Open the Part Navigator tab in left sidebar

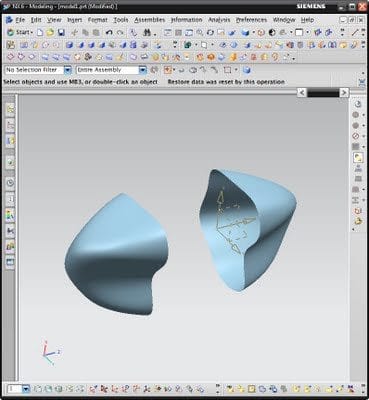coord(10,125)
